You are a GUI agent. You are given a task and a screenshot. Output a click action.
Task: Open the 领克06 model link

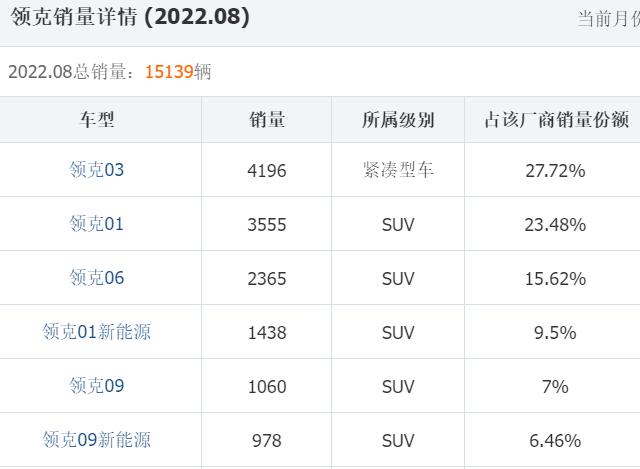click(x=96, y=278)
